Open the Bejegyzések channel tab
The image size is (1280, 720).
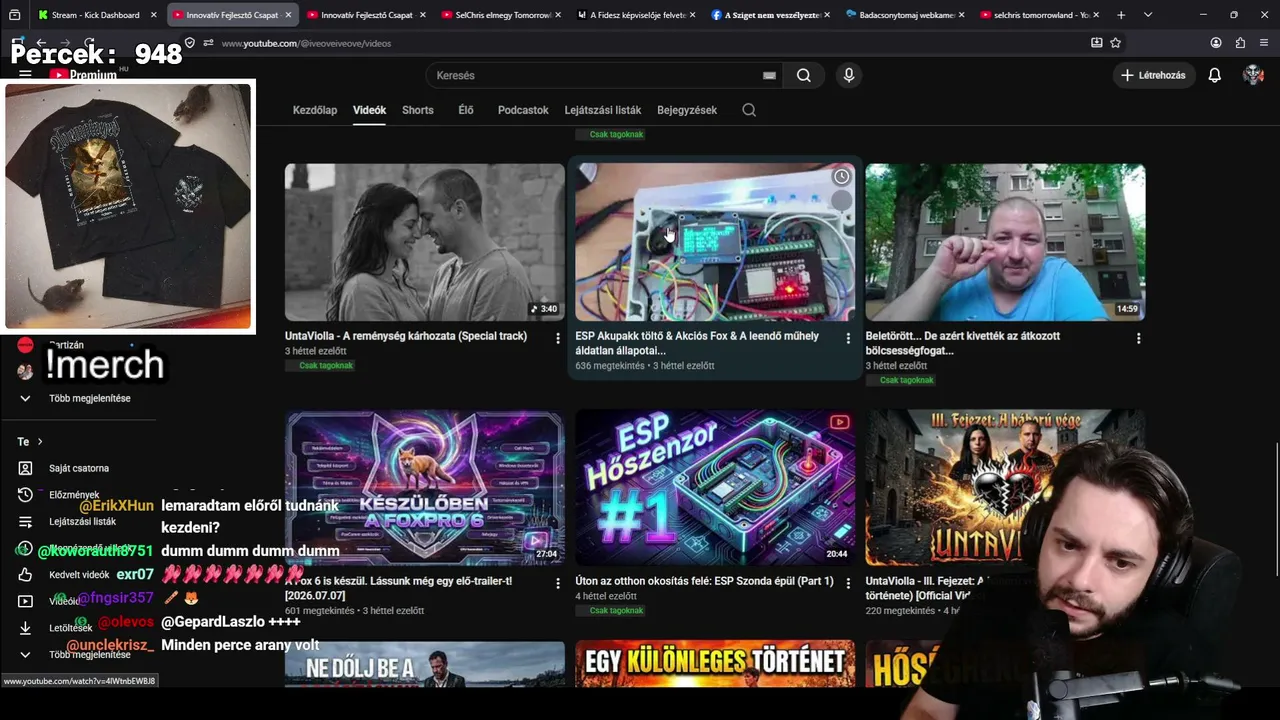tap(687, 110)
